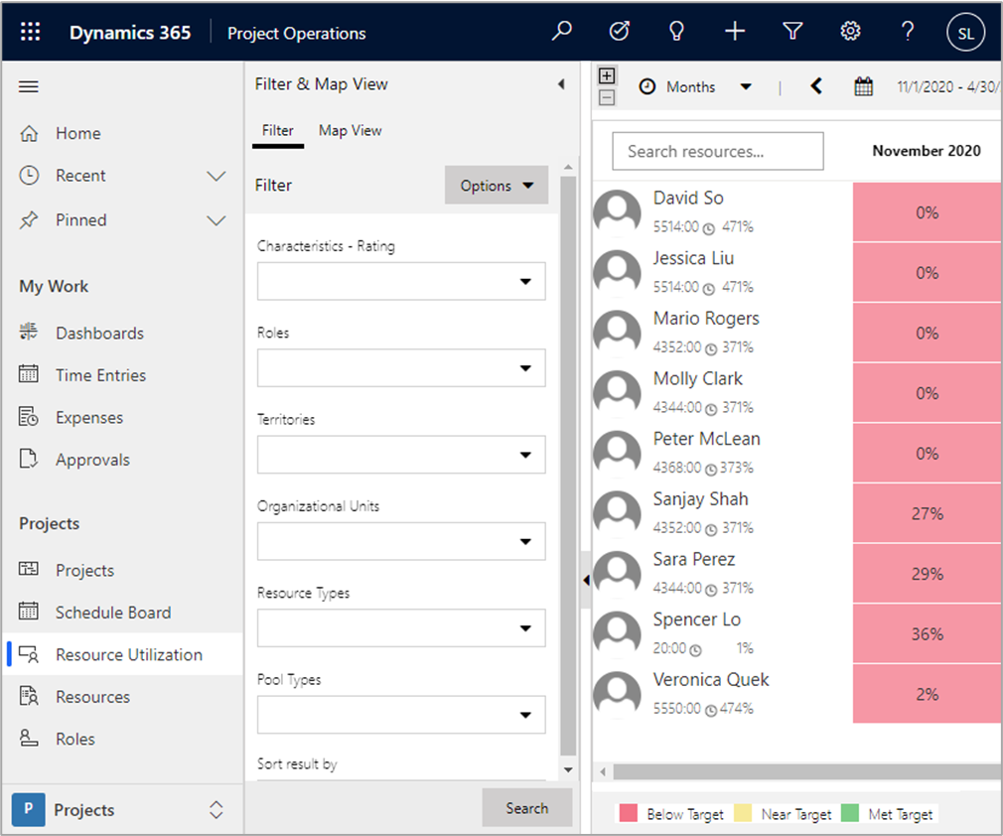Open the lightbulb insights icon

point(676,31)
